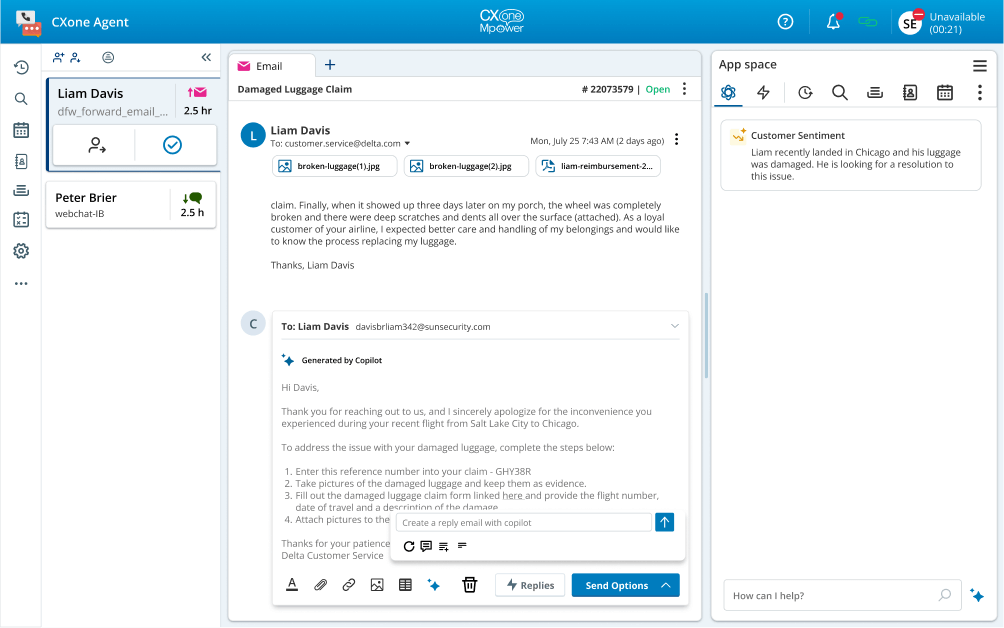Select the search magnifier tab in App space
This screenshot has height=628, width=1004.
pyautogui.click(x=840, y=92)
